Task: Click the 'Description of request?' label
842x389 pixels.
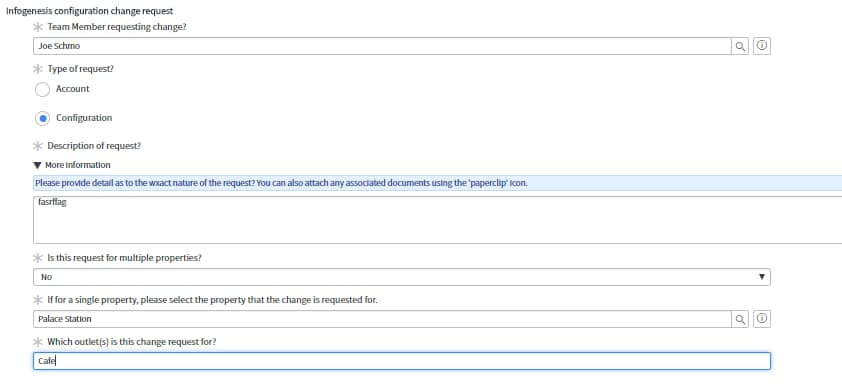Action: click(x=94, y=146)
